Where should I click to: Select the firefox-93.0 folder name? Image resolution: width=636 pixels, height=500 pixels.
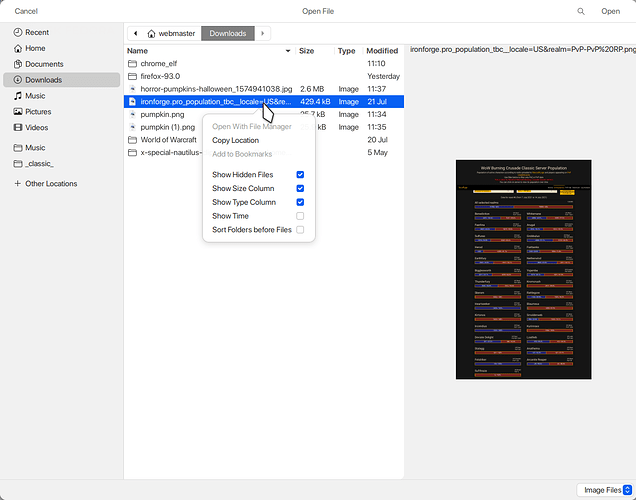(x=160, y=76)
